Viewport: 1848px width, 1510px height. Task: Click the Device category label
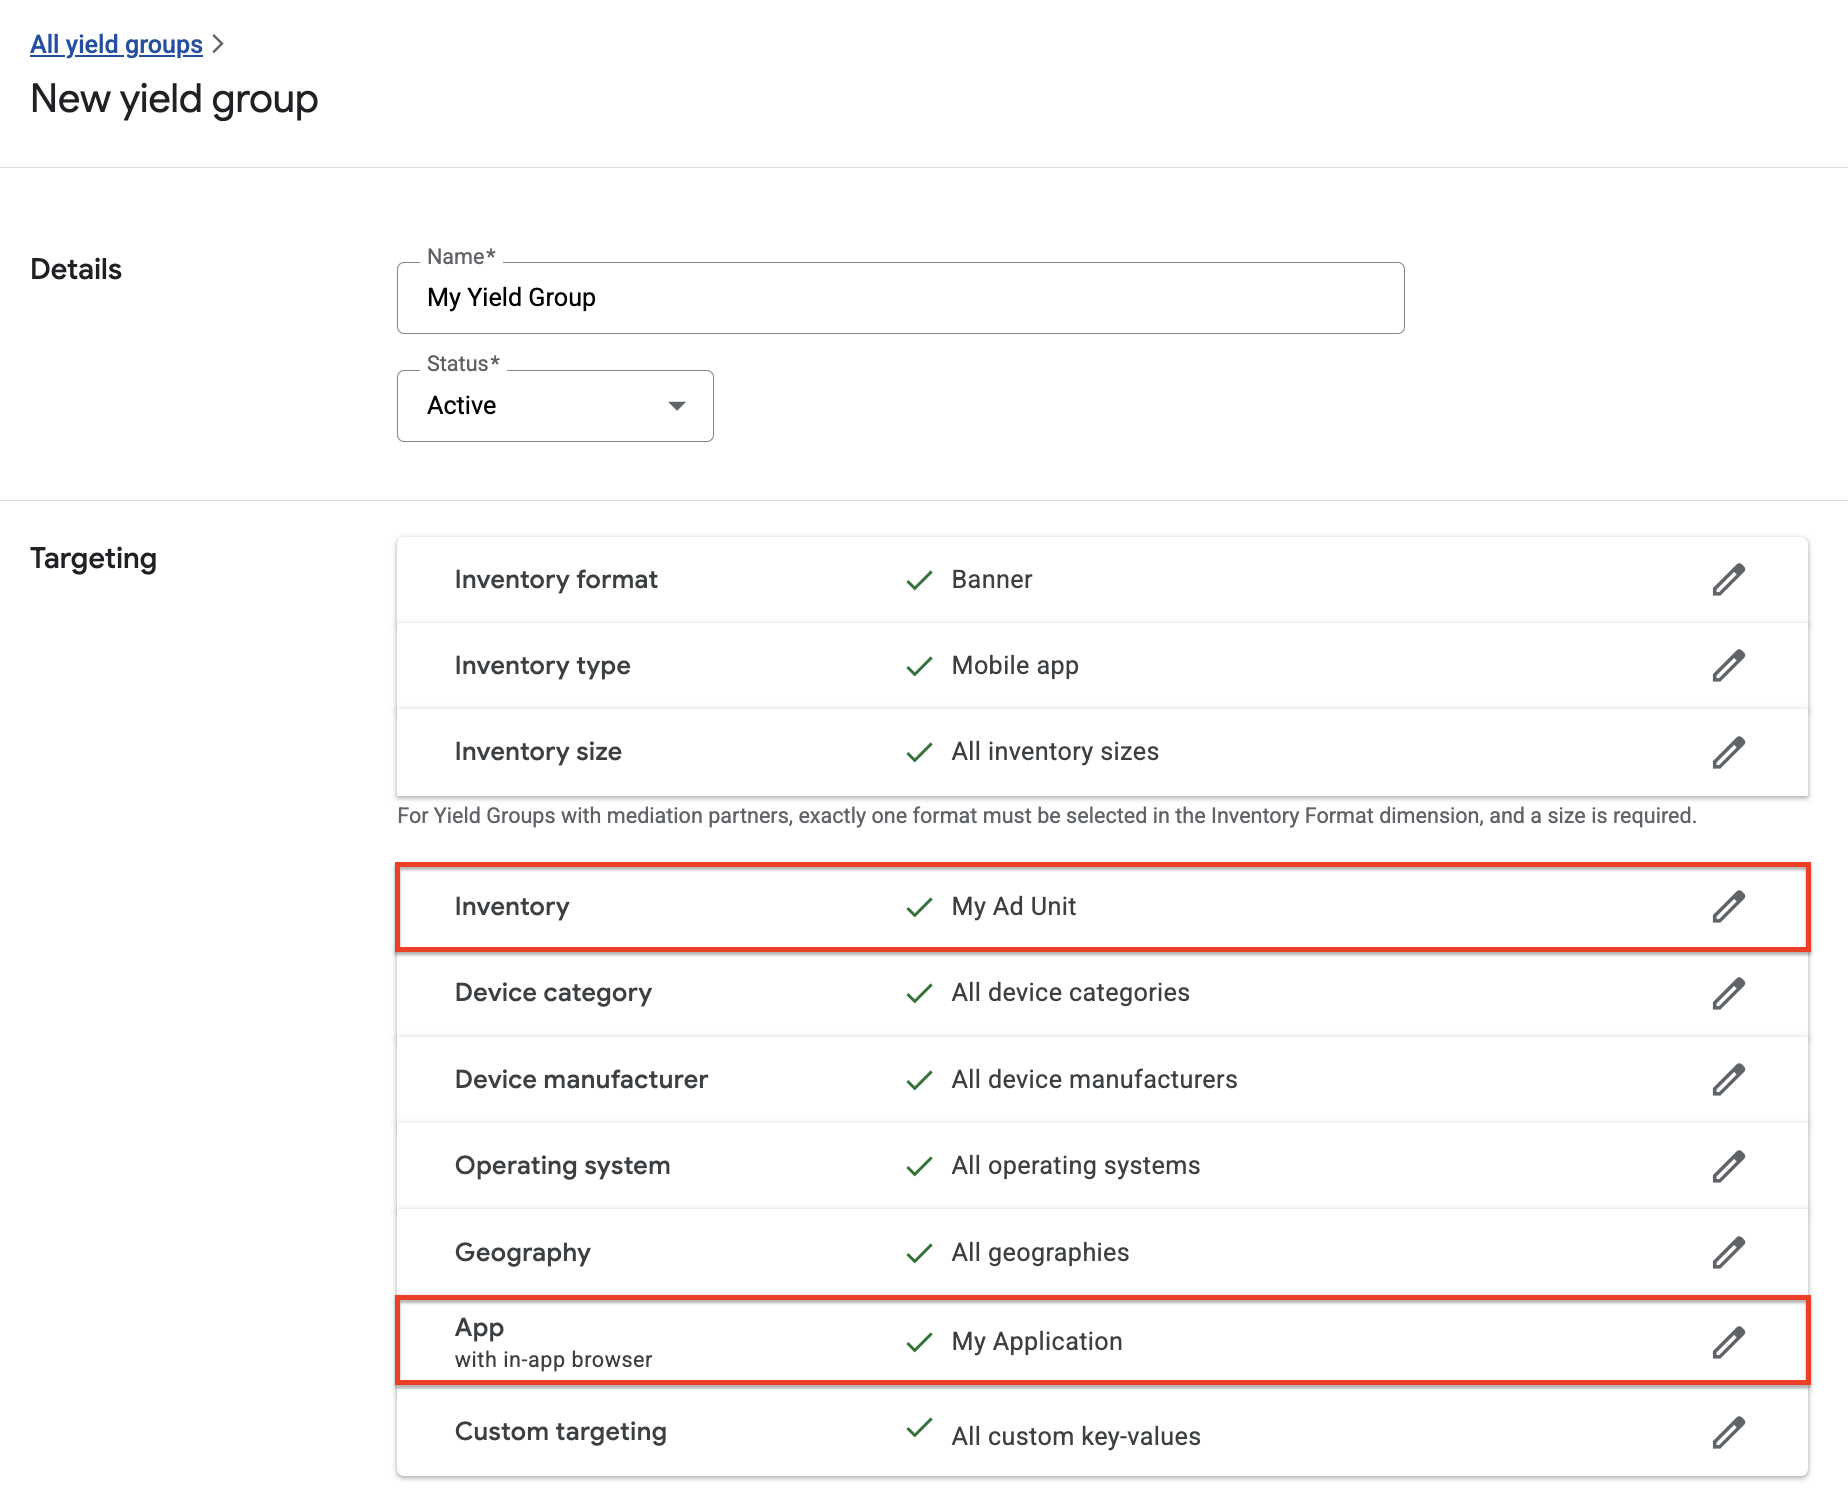click(553, 993)
